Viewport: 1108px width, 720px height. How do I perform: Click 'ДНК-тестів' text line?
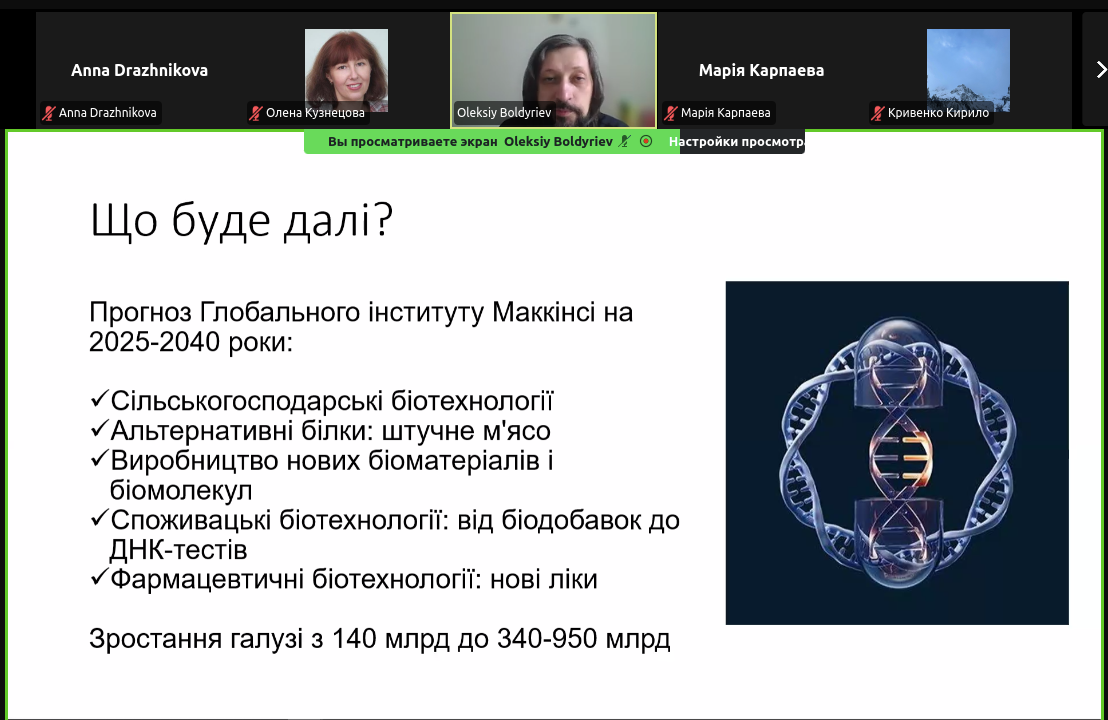(178, 549)
